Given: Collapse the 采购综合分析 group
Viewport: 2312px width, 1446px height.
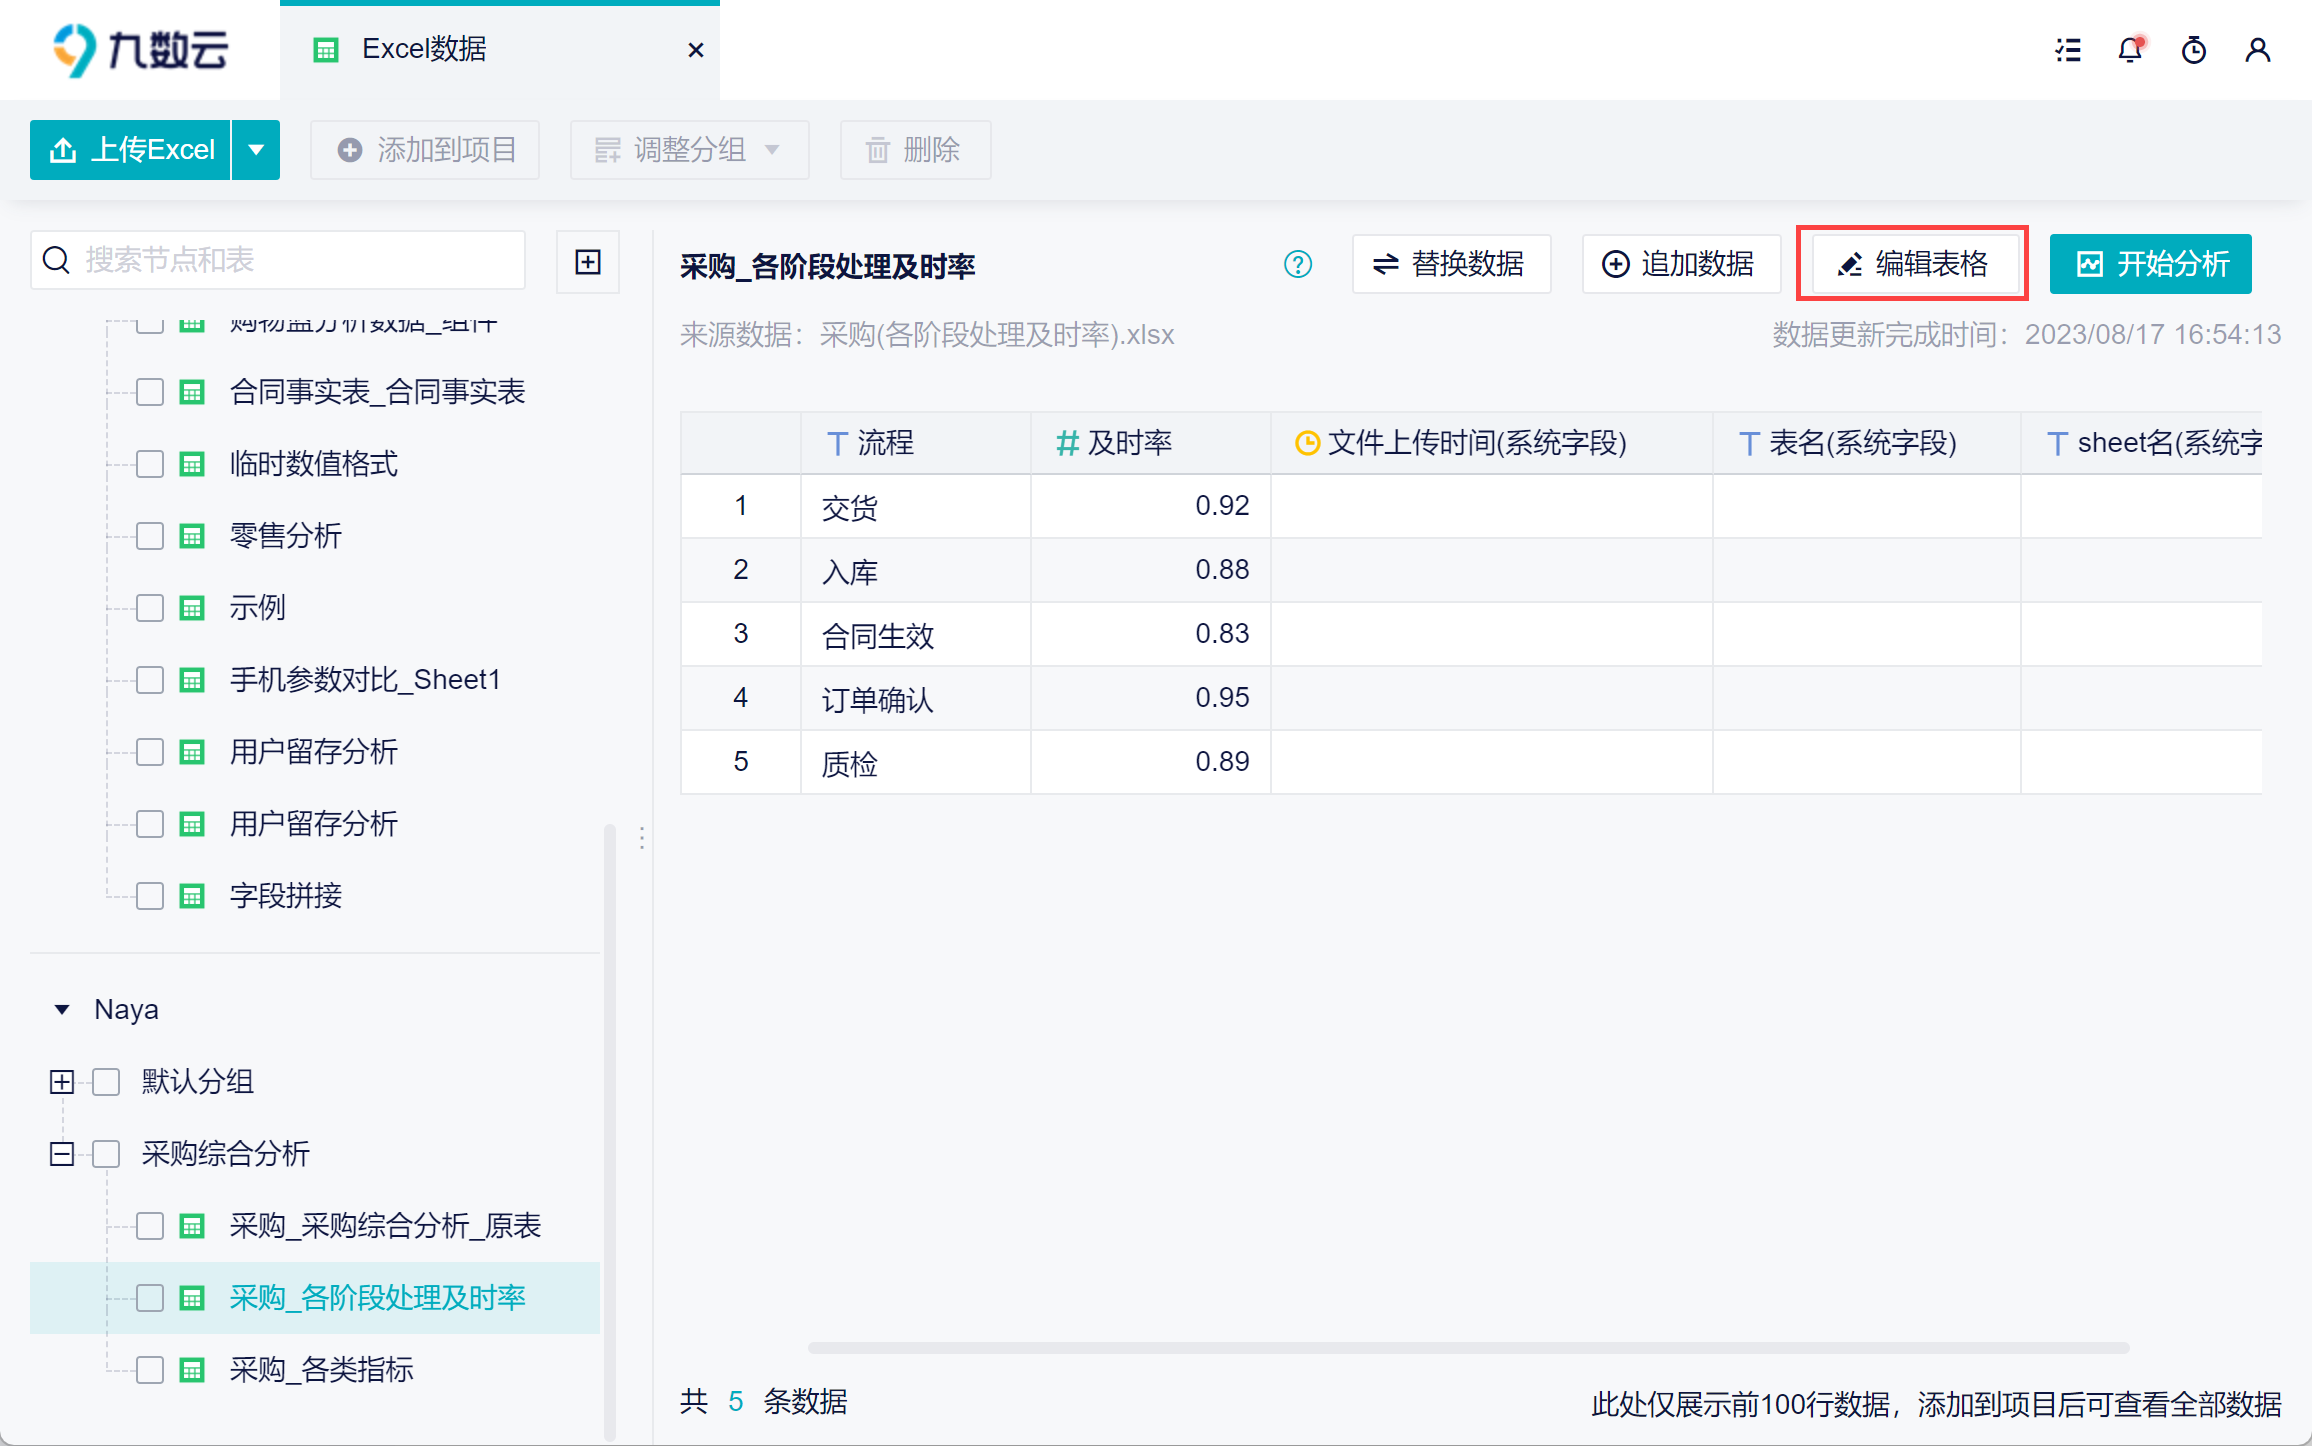Looking at the screenshot, I should point(62,1154).
